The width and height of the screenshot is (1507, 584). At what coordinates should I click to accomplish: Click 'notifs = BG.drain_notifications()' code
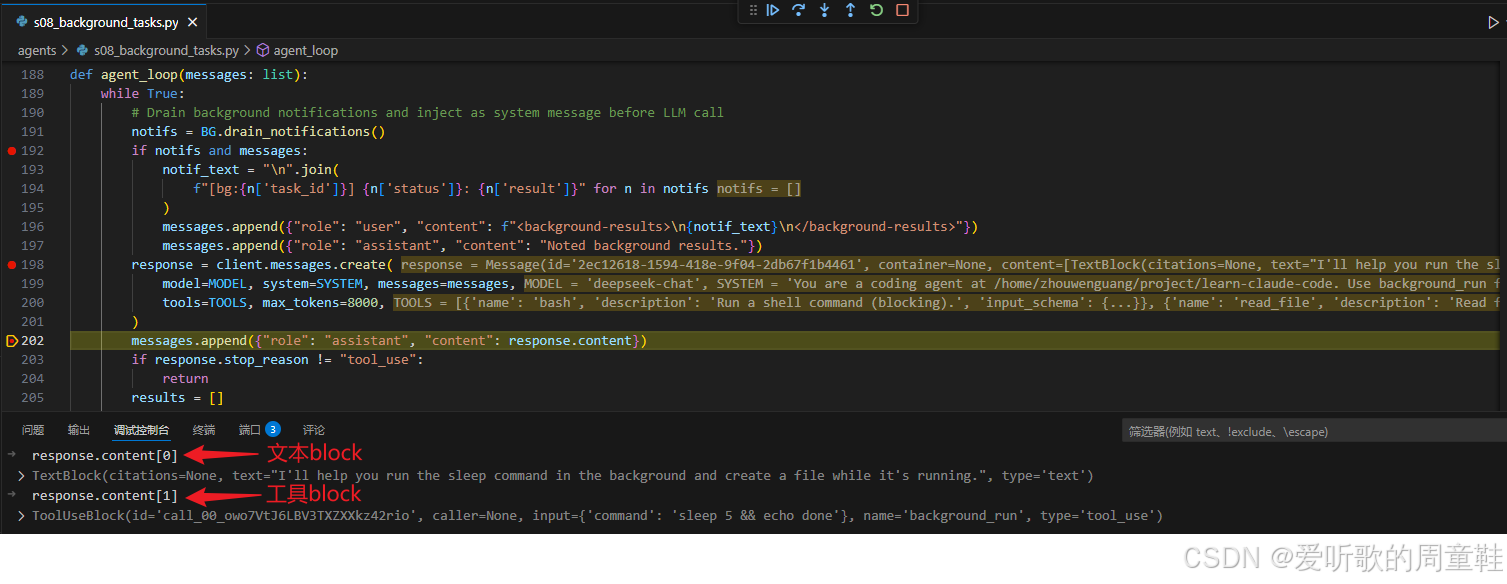(x=258, y=132)
